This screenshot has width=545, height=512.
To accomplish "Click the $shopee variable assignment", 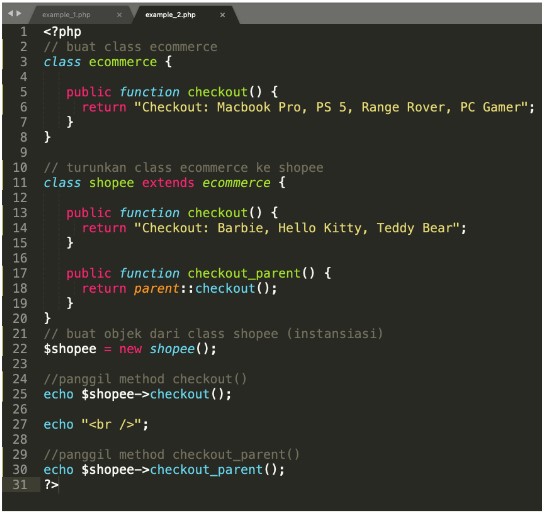I will point(70,349).
